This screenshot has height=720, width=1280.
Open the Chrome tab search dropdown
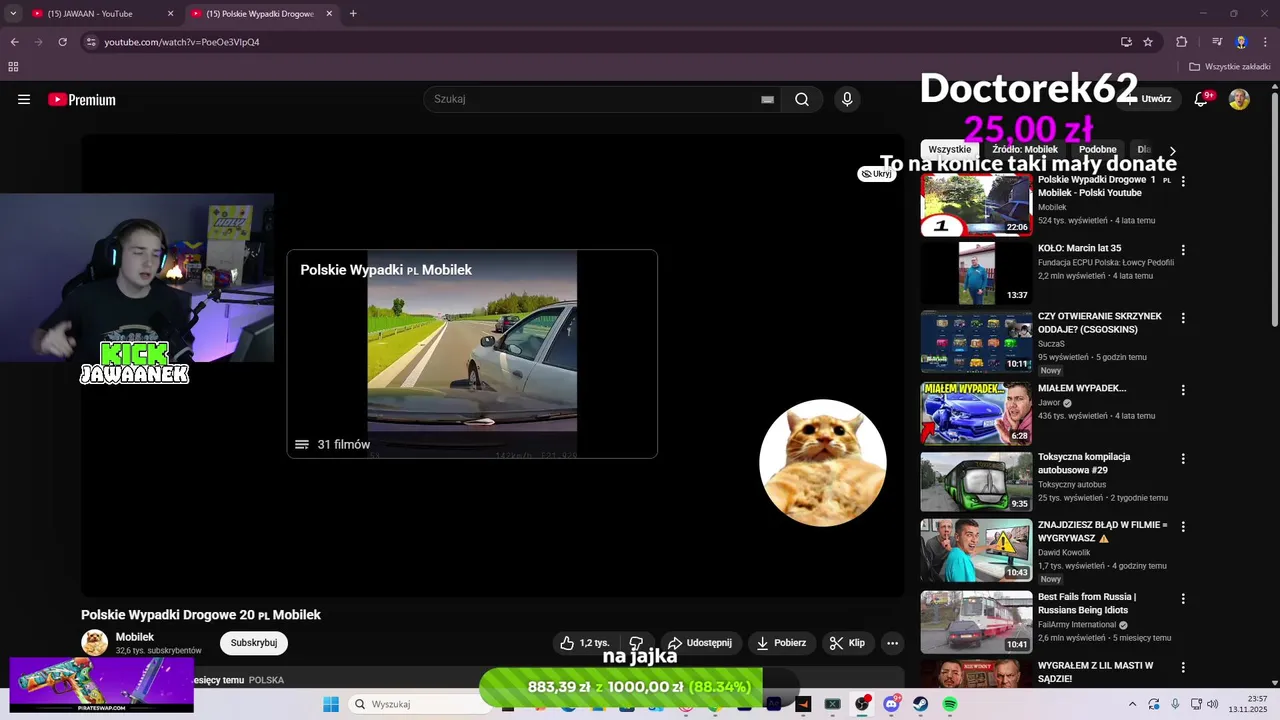coord(13,14)
